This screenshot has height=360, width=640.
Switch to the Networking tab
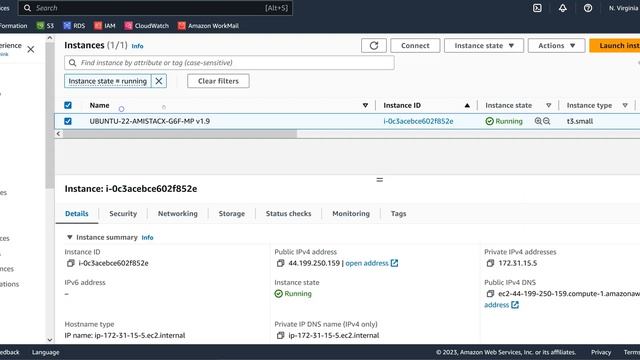coord(178,213)
